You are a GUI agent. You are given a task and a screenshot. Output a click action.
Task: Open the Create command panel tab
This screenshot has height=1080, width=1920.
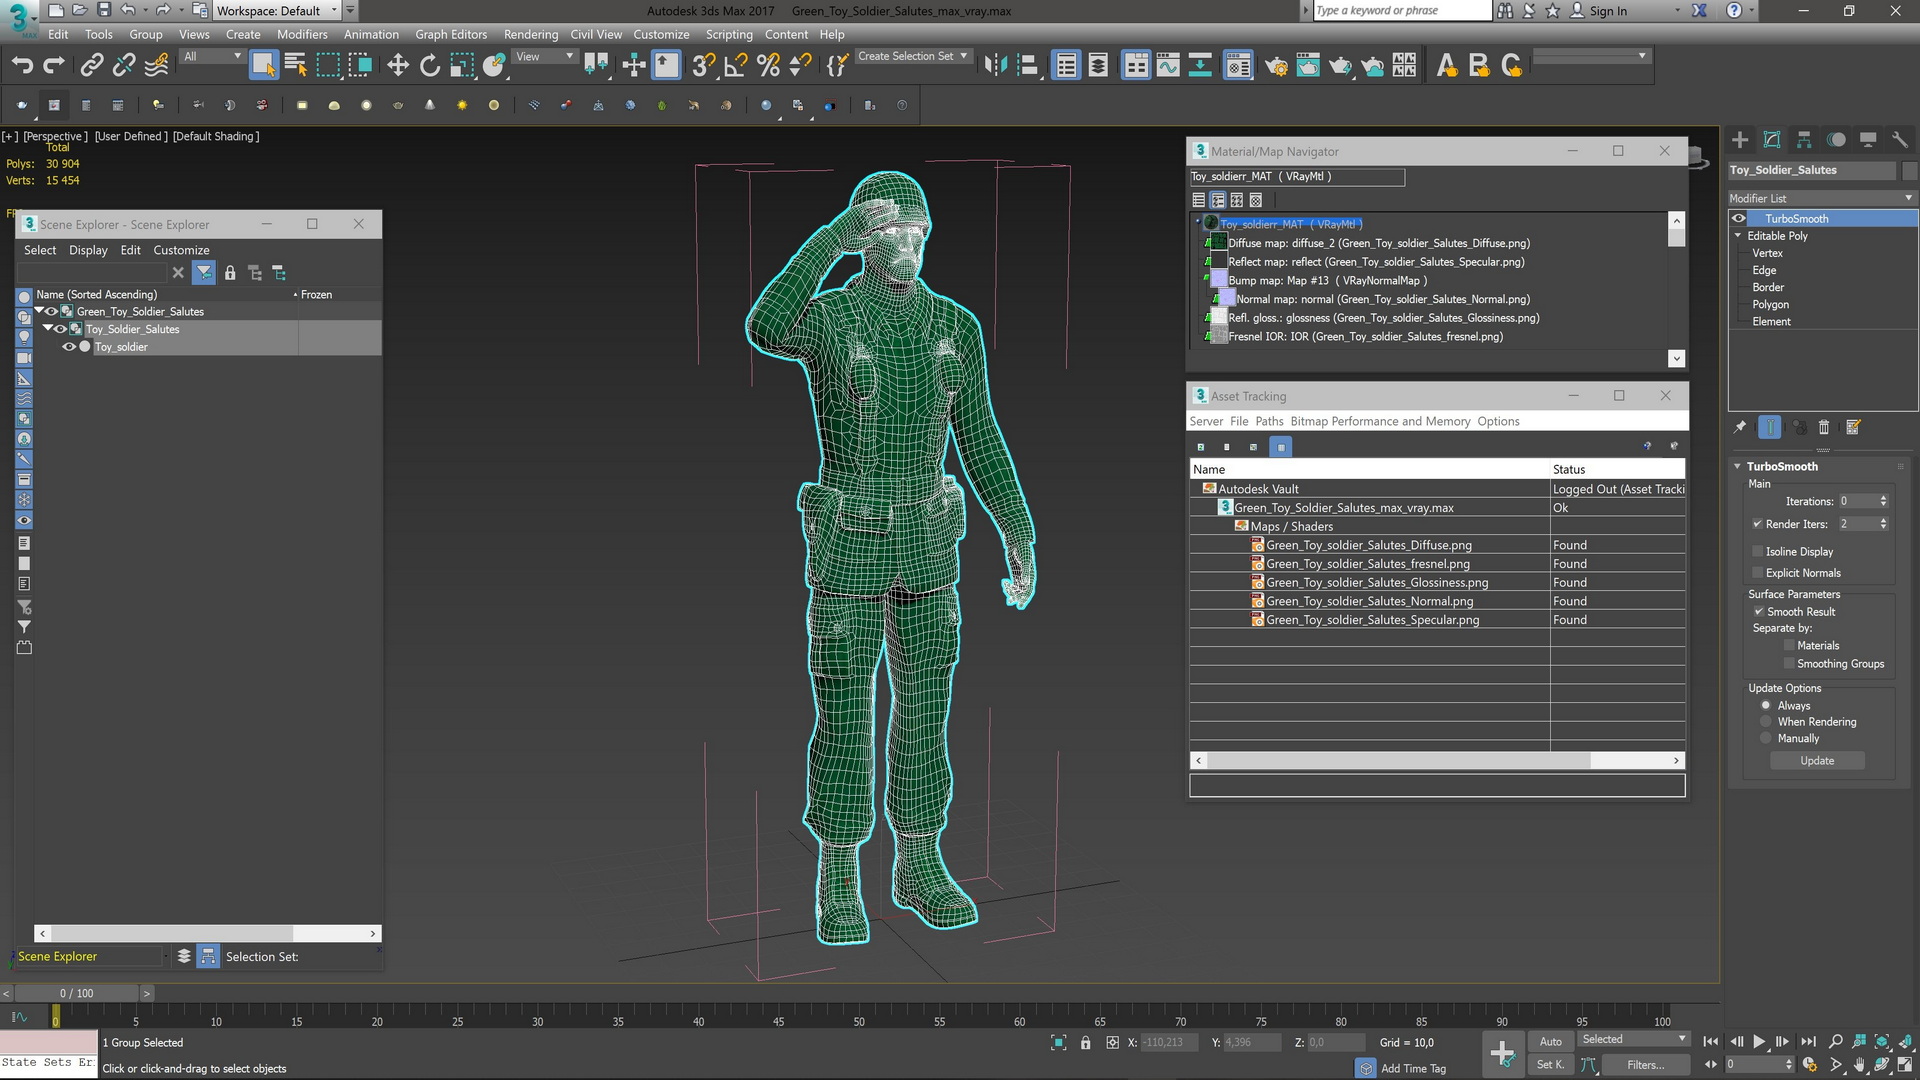[x=1740, y=140]
